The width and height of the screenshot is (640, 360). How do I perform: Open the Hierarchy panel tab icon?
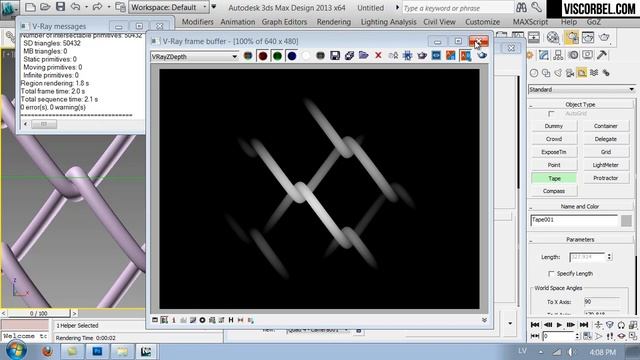[558, 55]
